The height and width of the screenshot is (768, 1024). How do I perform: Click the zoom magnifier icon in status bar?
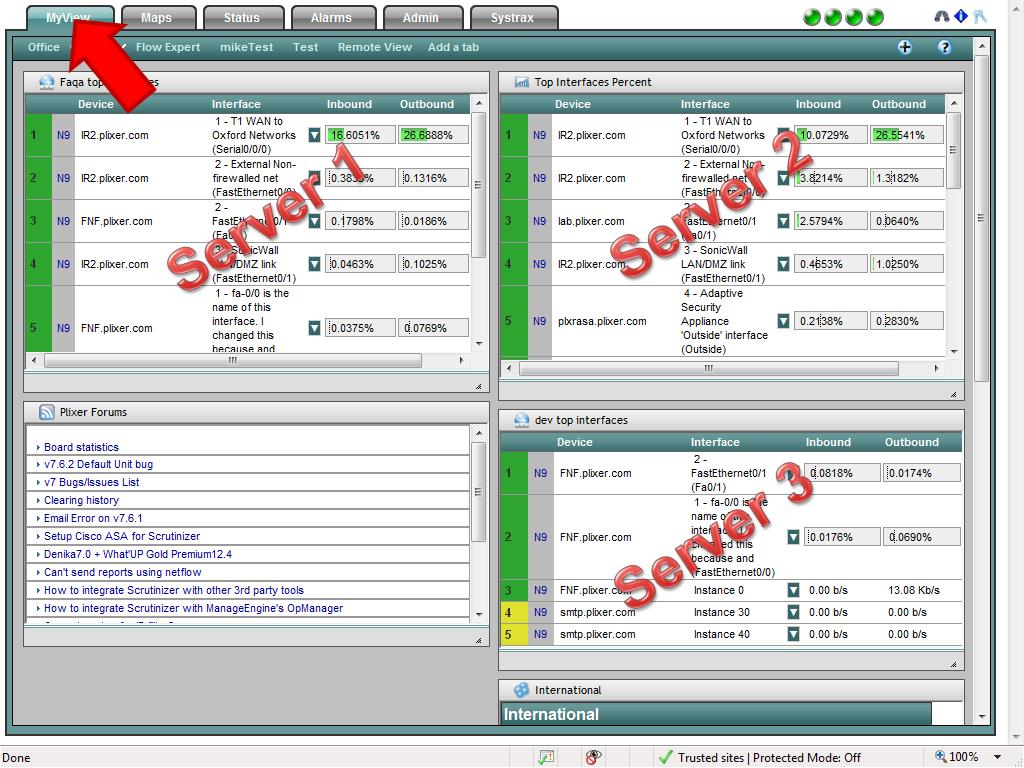coord(941,757)
